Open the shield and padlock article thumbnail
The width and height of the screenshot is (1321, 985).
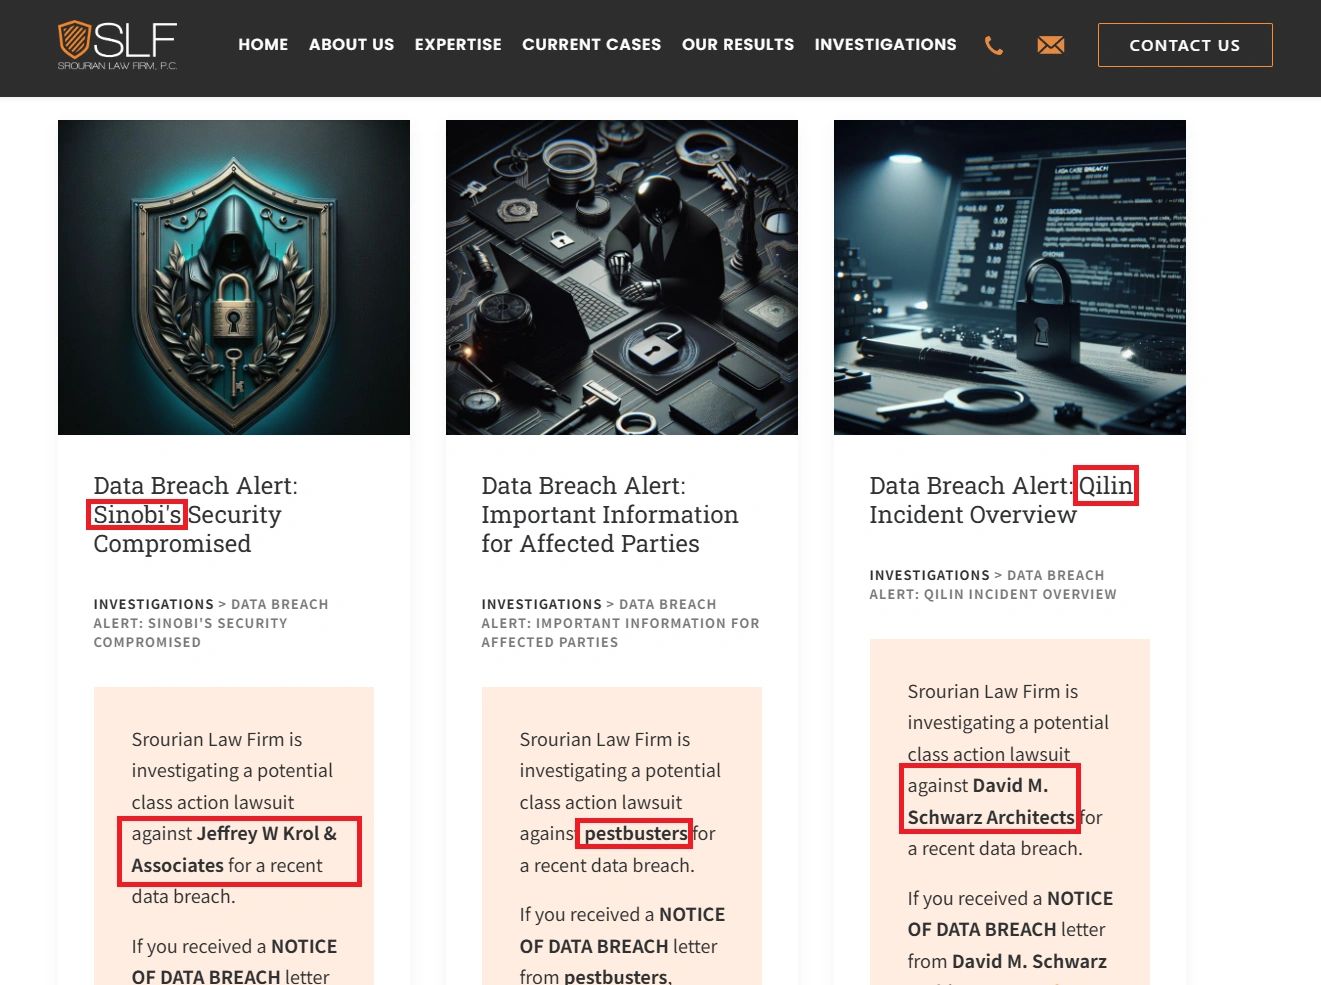pyautogui.click(x=234, y=277)
